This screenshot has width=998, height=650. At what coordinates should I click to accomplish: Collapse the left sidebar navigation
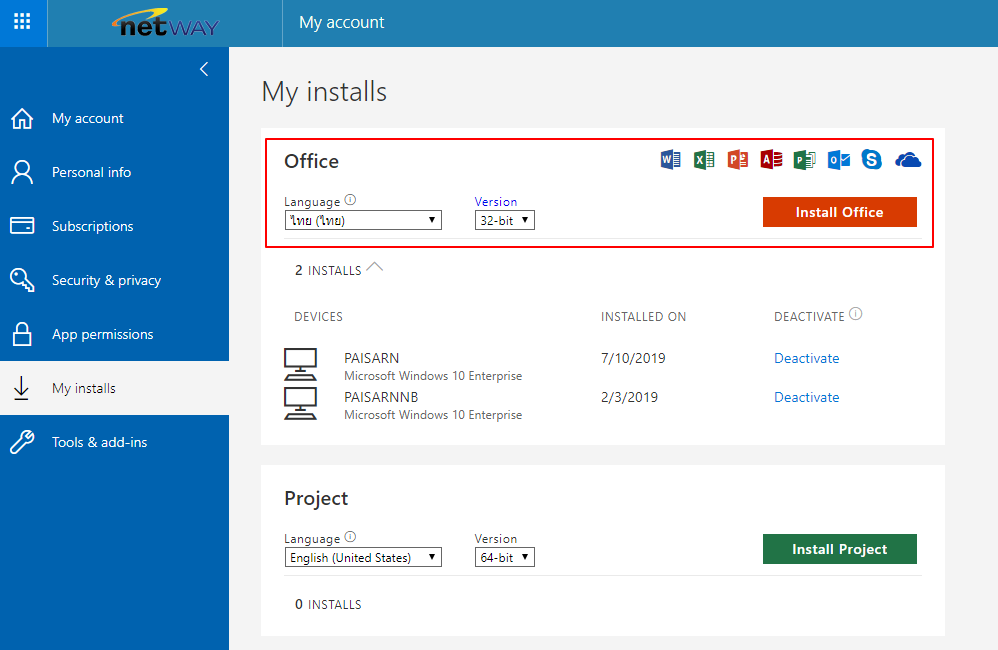click(x=204, y=69)
